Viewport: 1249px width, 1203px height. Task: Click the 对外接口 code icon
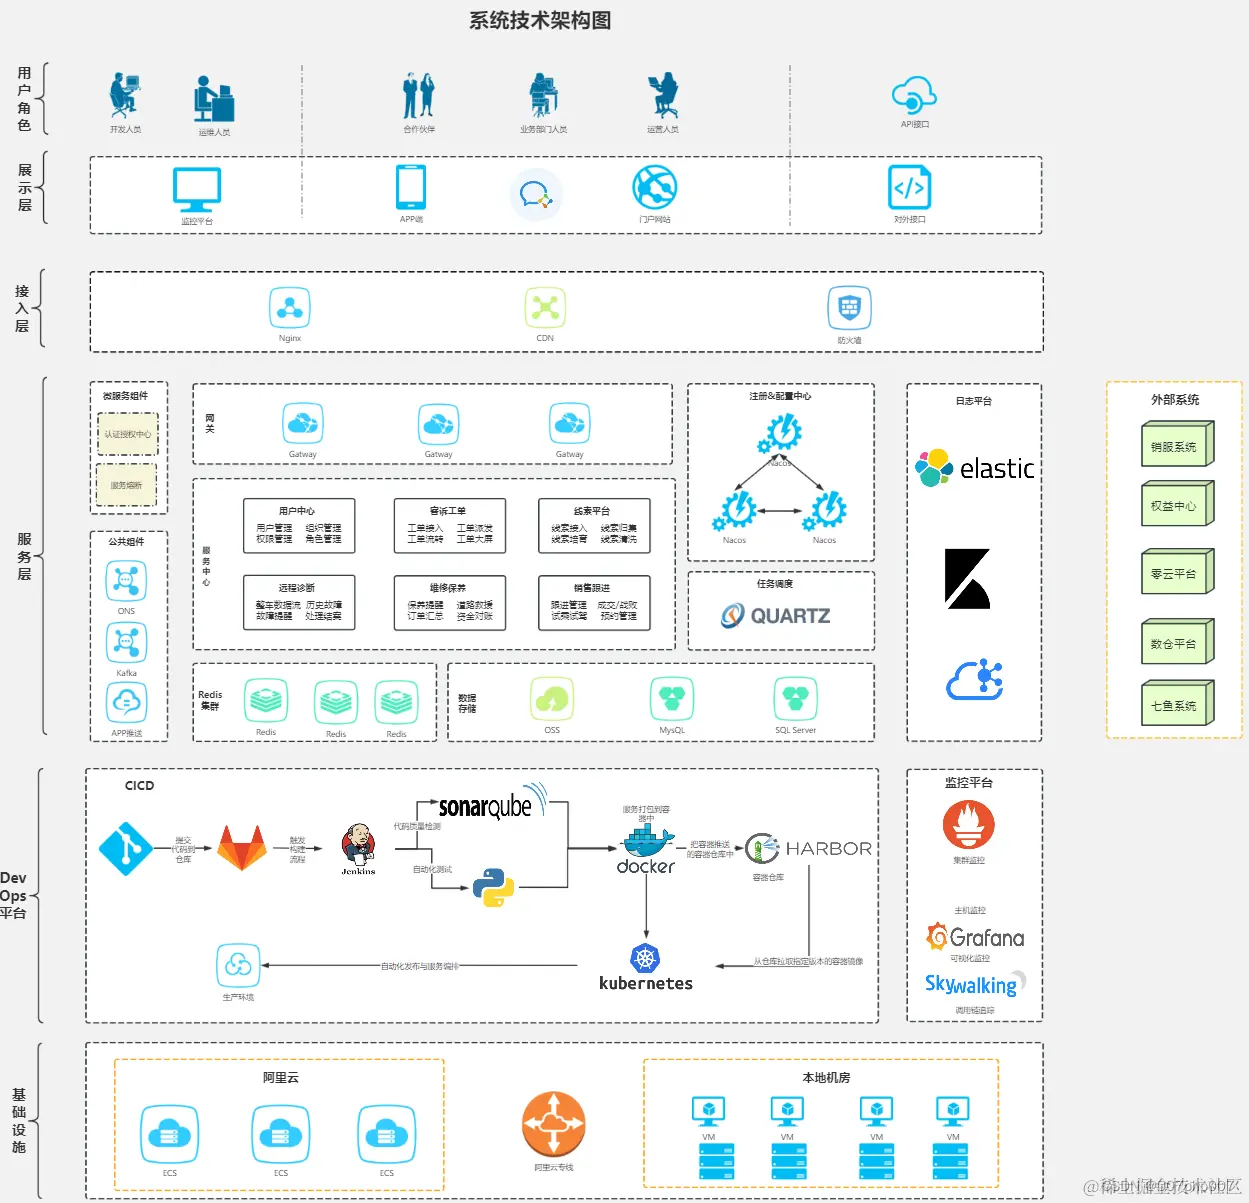pyautogui.click(x=909, y=187)
